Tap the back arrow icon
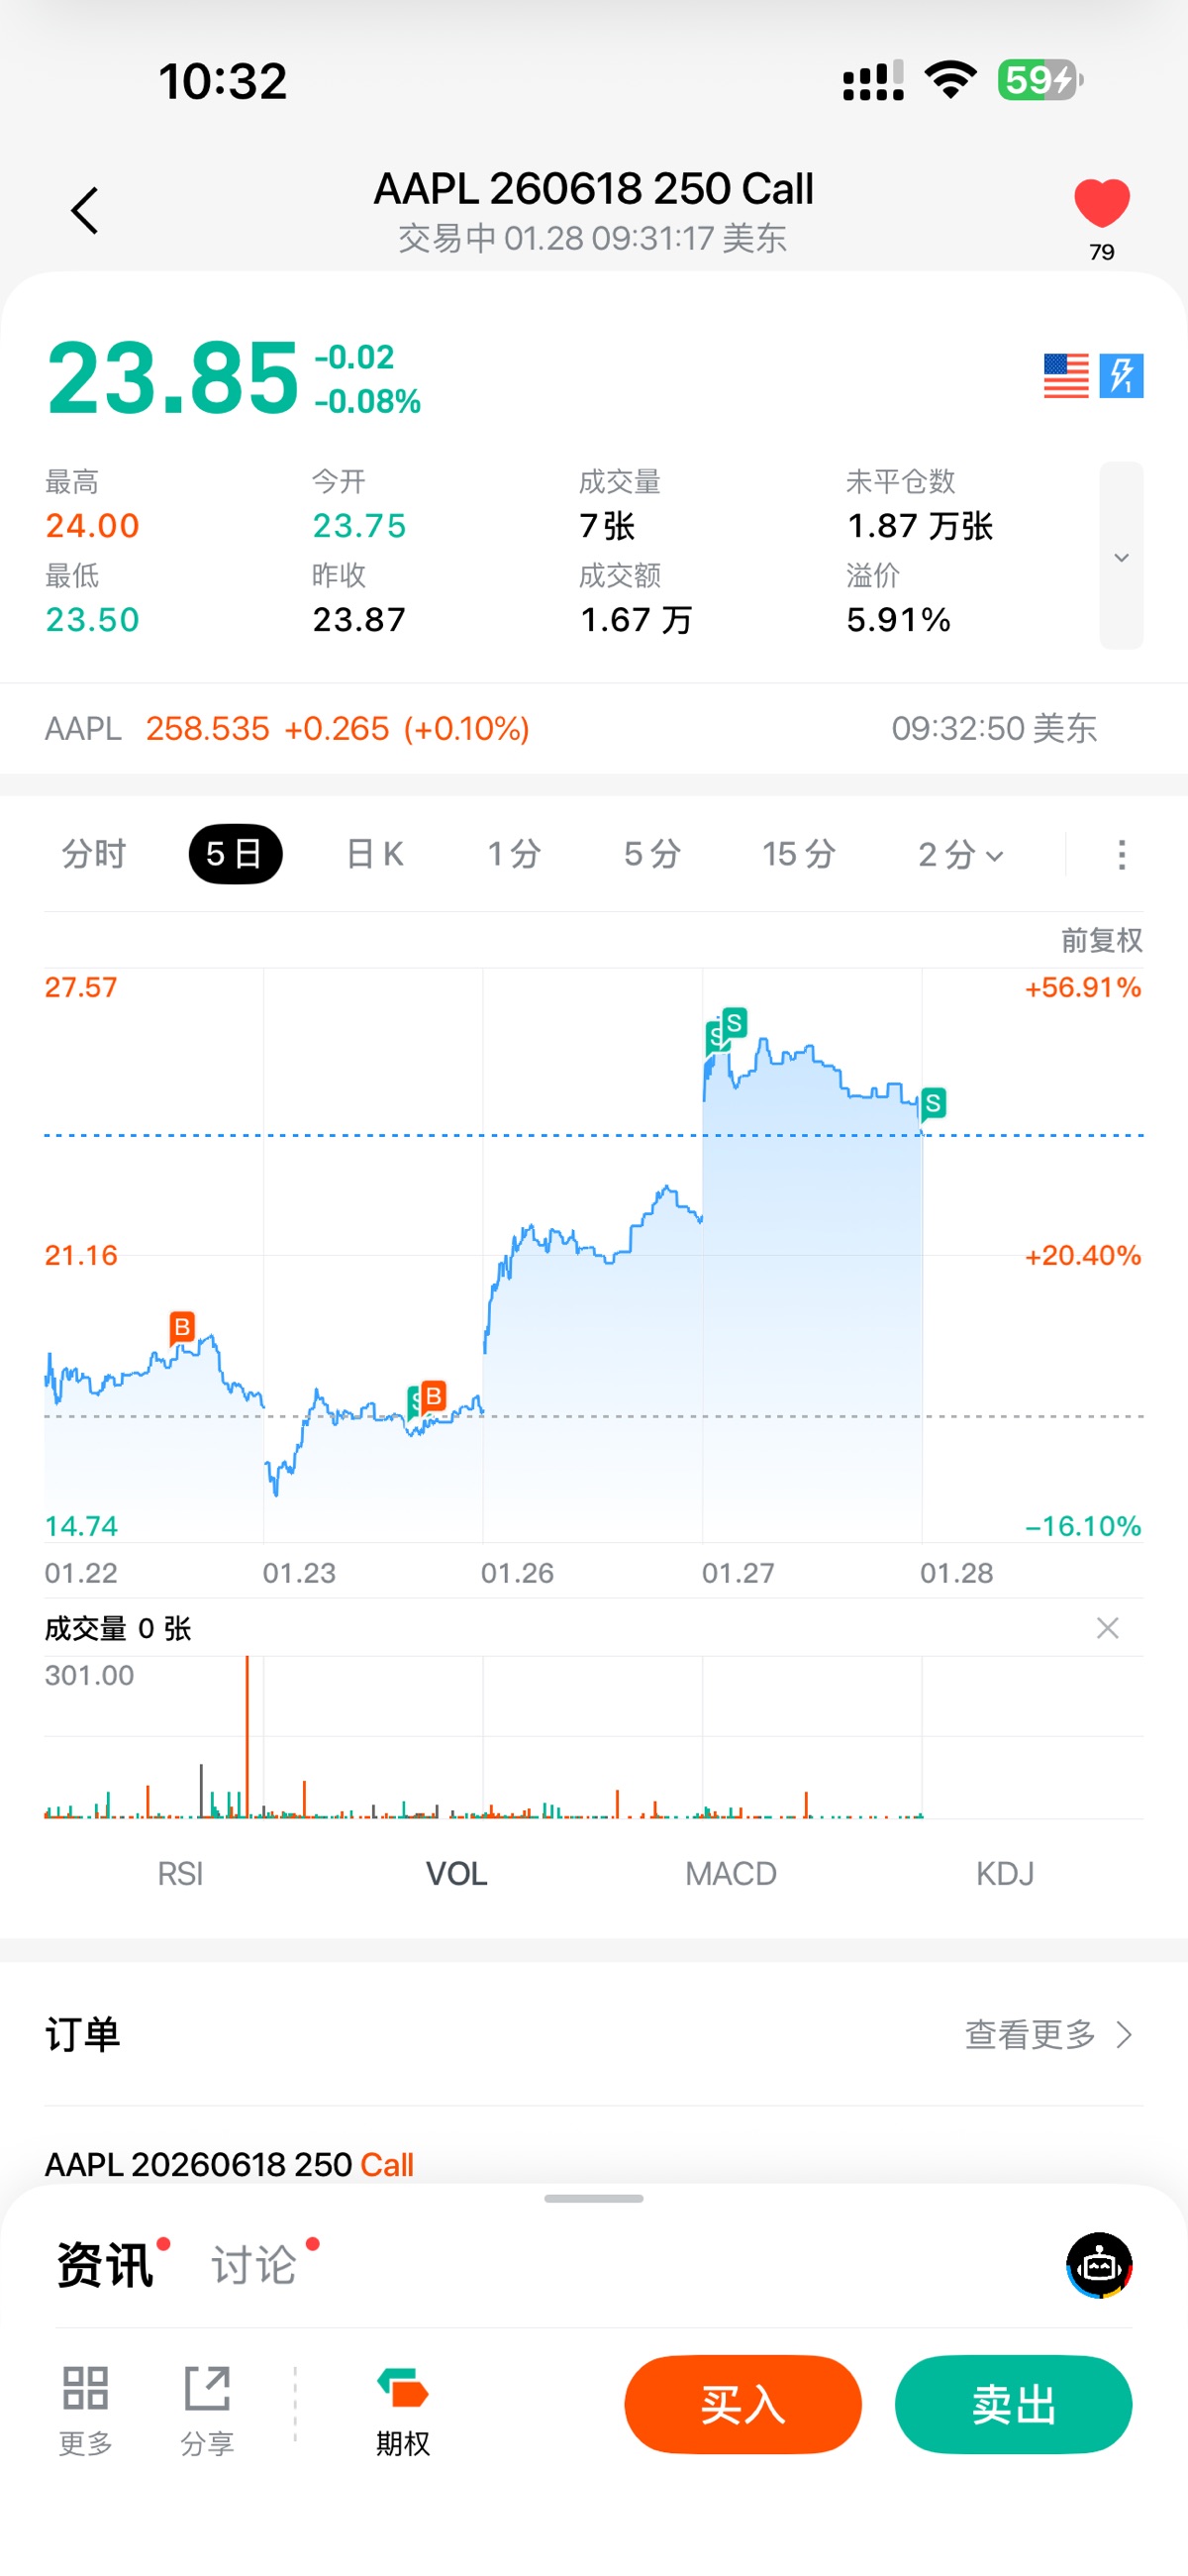 point(85,211)
